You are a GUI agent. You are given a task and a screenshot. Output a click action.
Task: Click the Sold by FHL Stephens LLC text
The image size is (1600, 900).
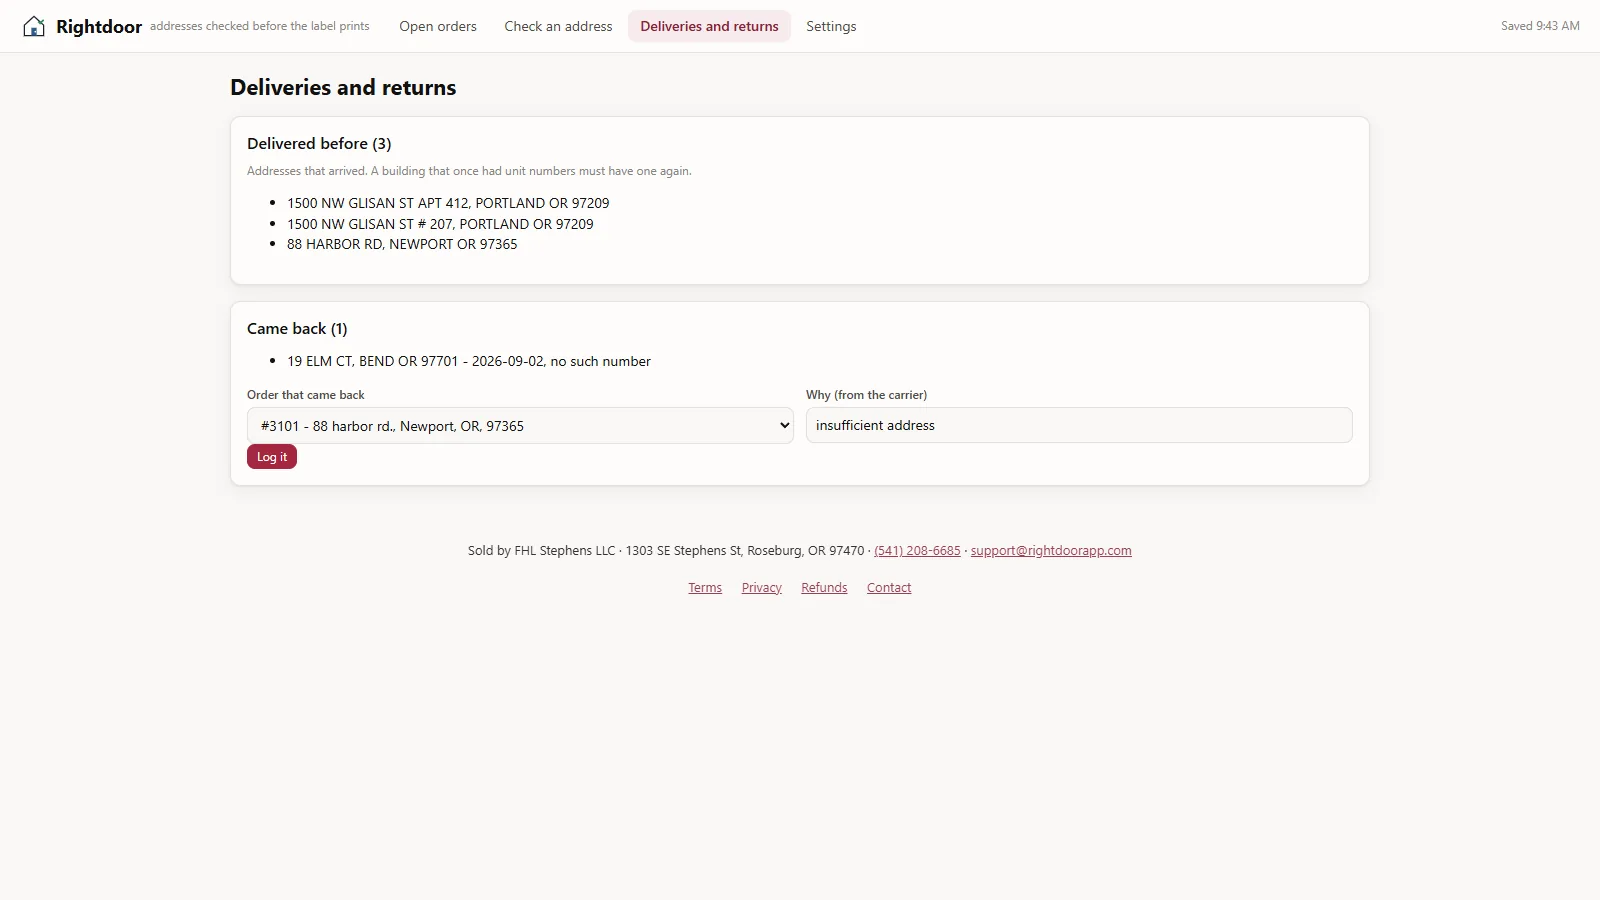click(541, 551)
